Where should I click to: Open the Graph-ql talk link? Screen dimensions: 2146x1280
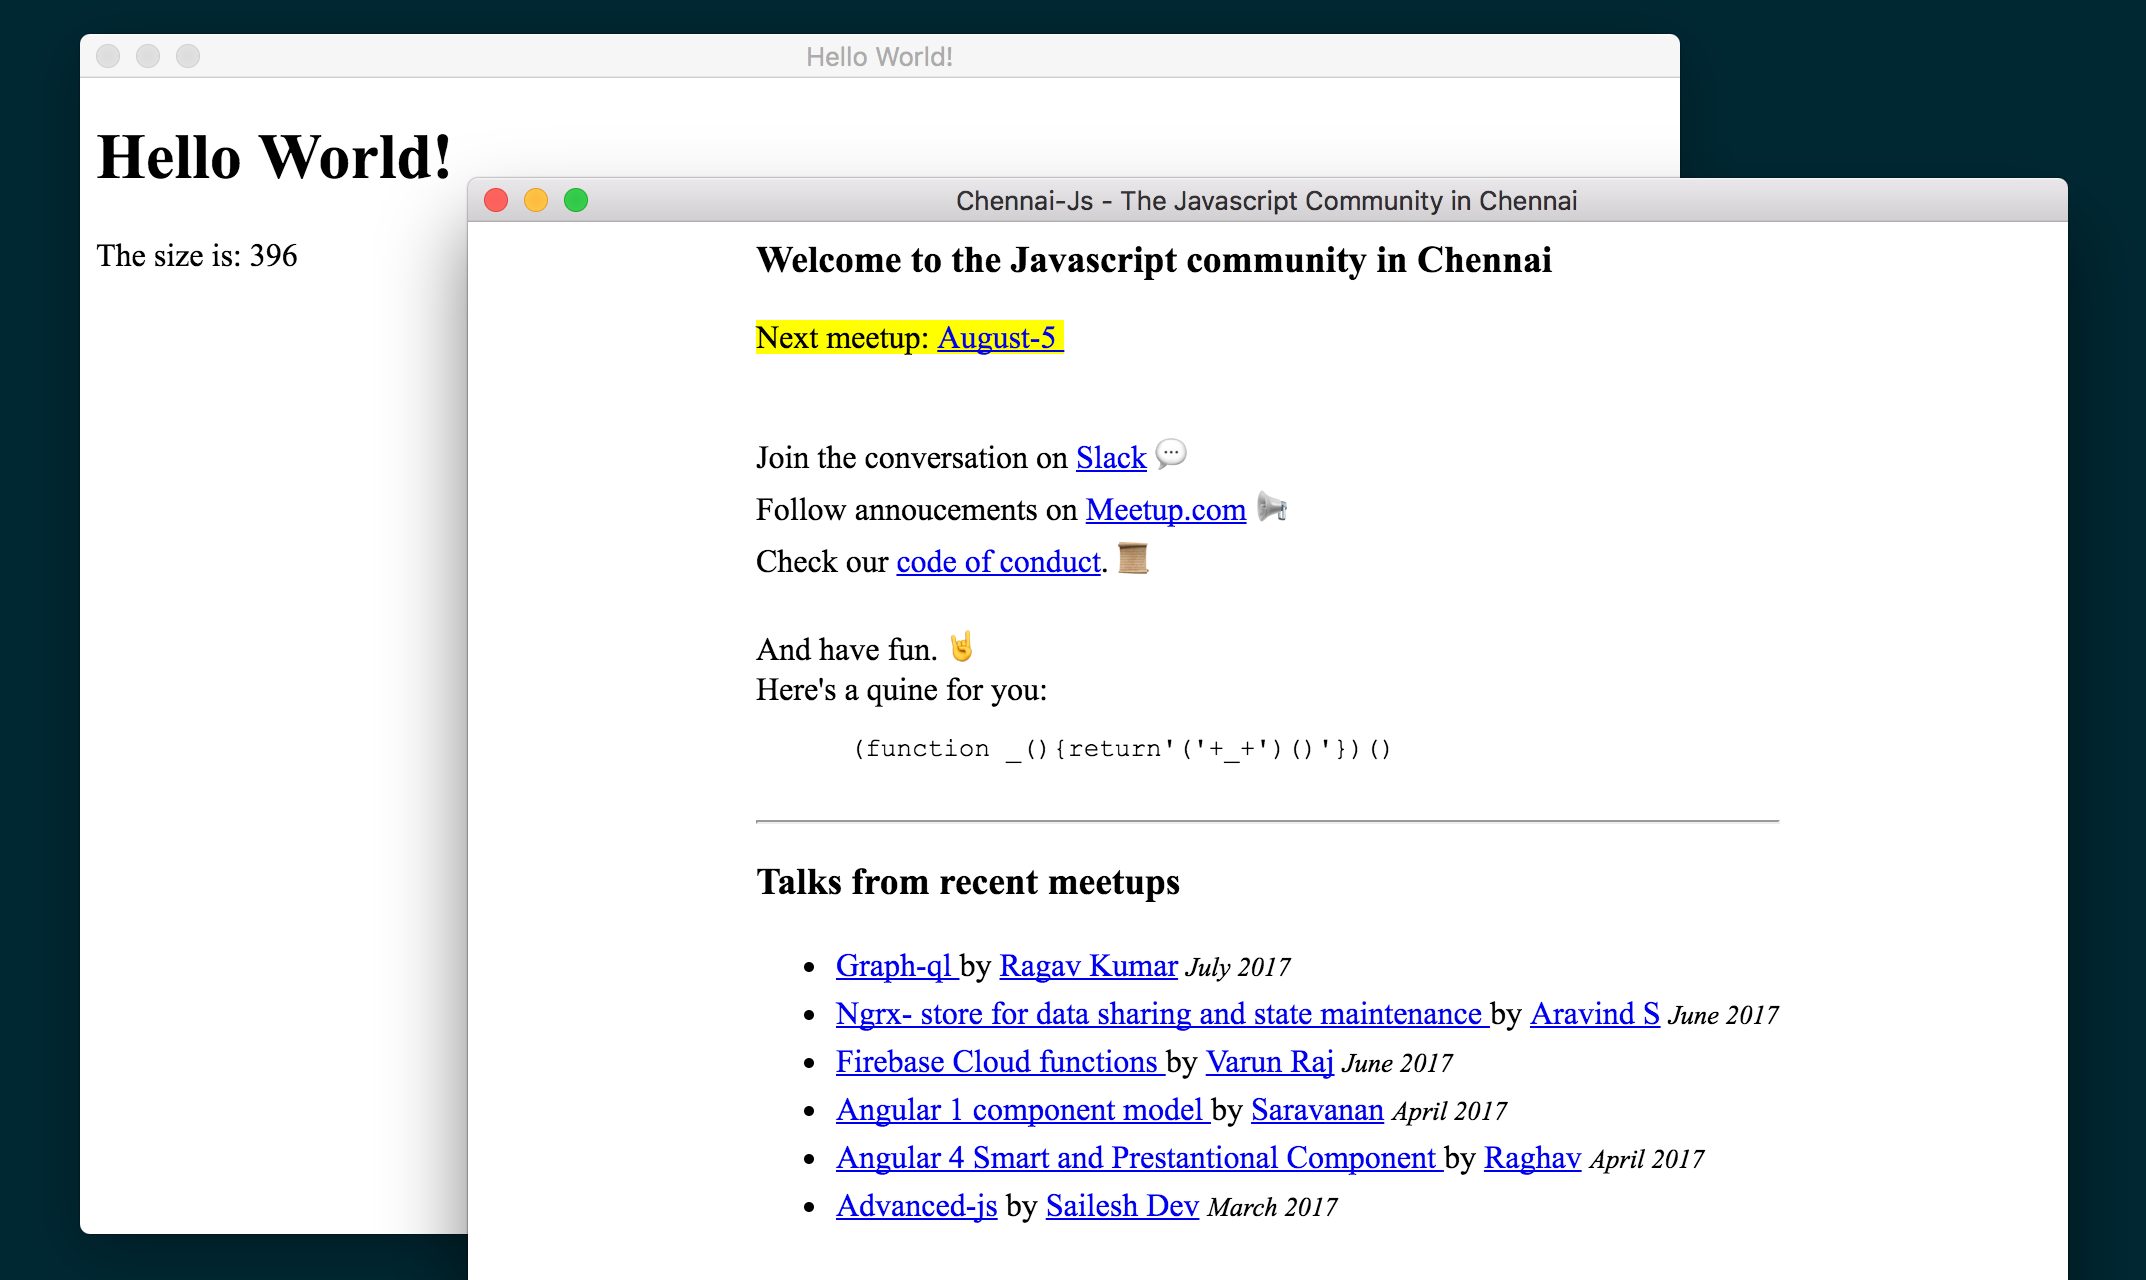(x=894, y=966)
